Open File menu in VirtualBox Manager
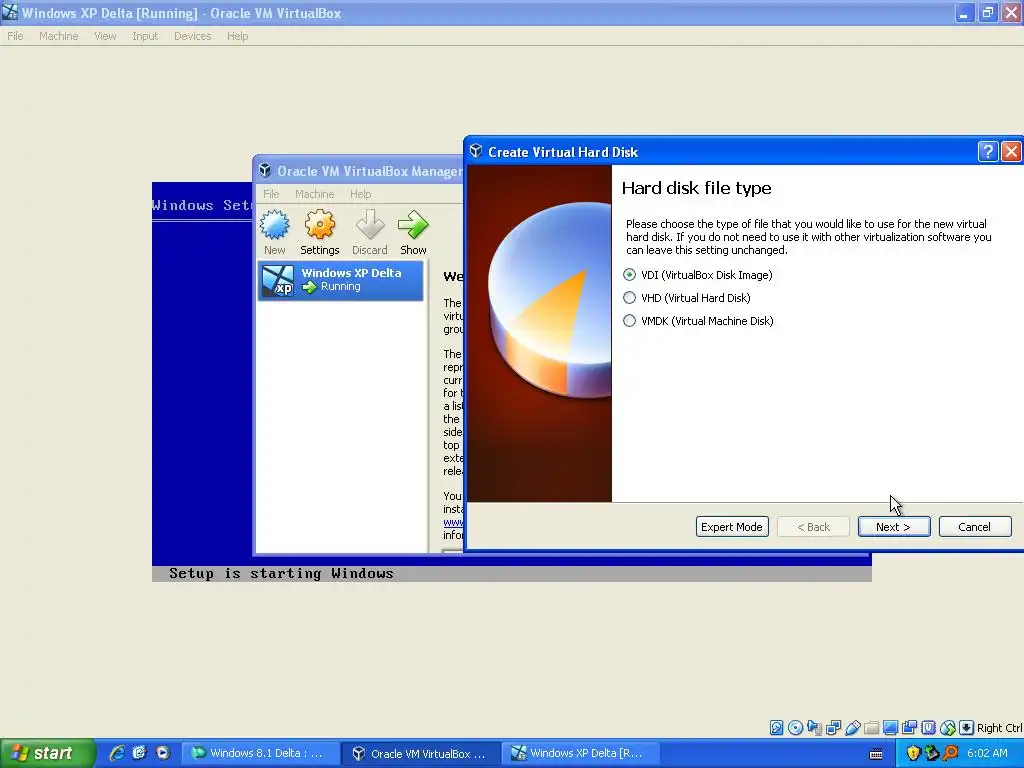The height and width of the screenshot is (768, 1024). pyautogui.click(x=271, y=194)
